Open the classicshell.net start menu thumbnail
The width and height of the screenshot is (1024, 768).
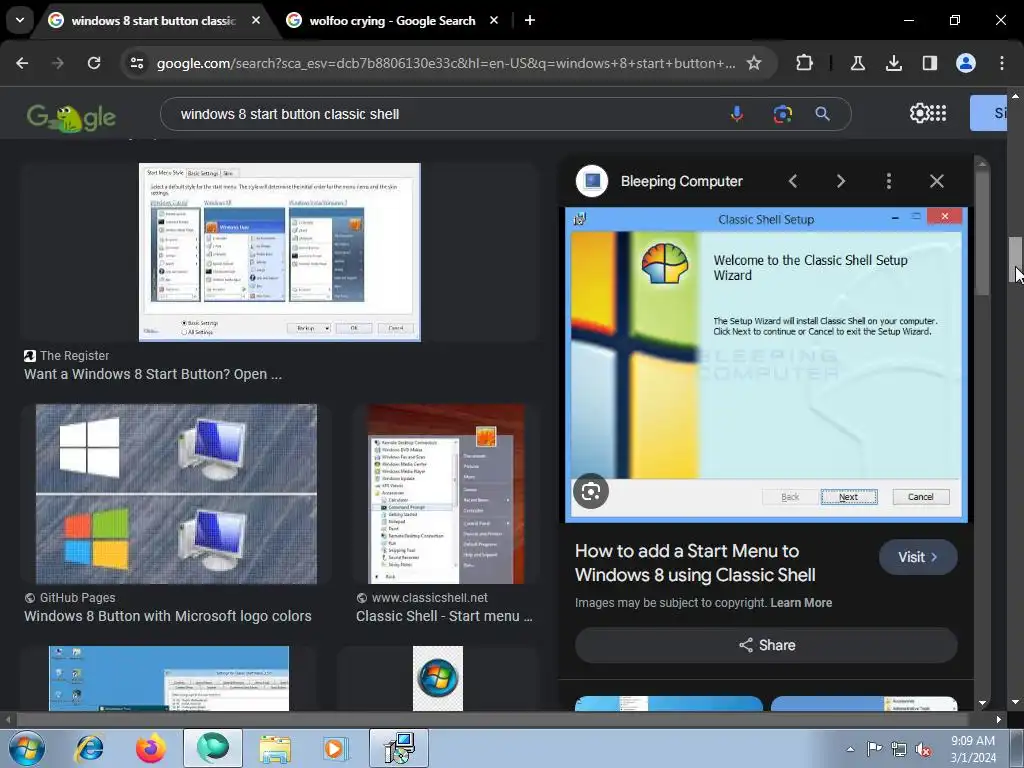446,494
